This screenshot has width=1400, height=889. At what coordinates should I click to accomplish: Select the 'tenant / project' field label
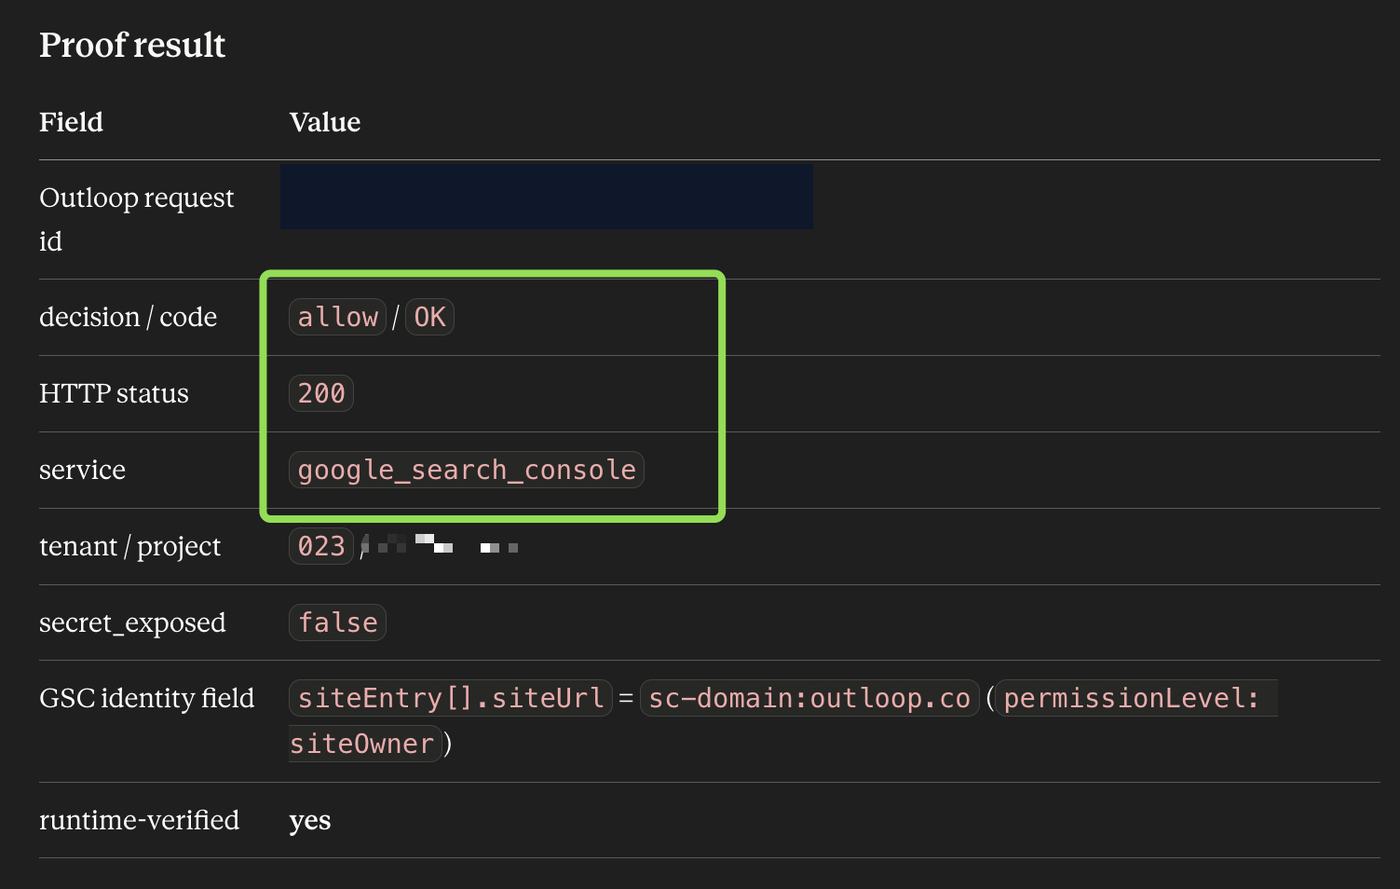130,546
